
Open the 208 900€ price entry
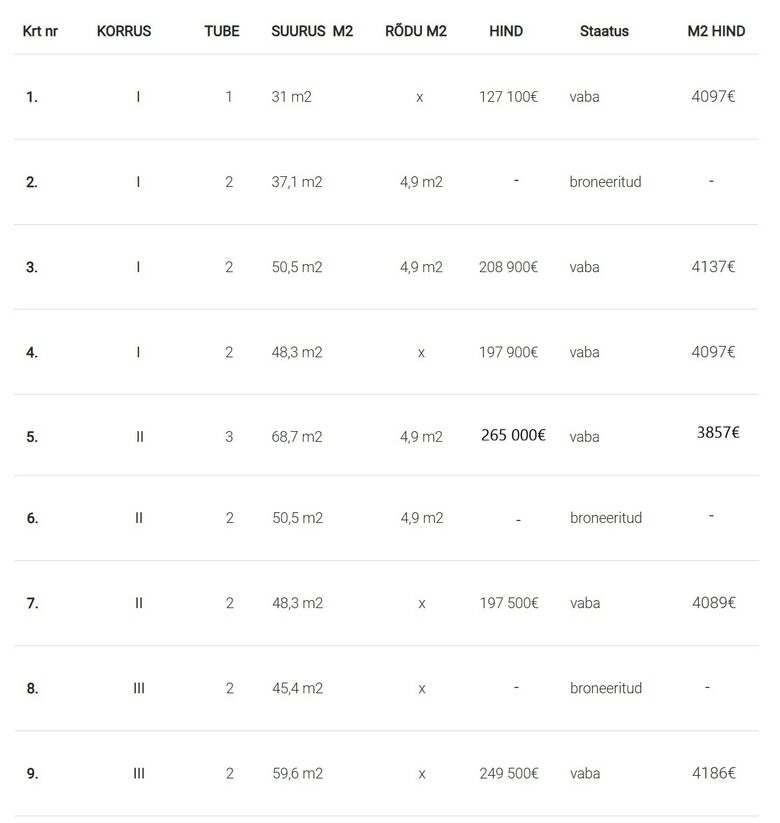[509, 267]
